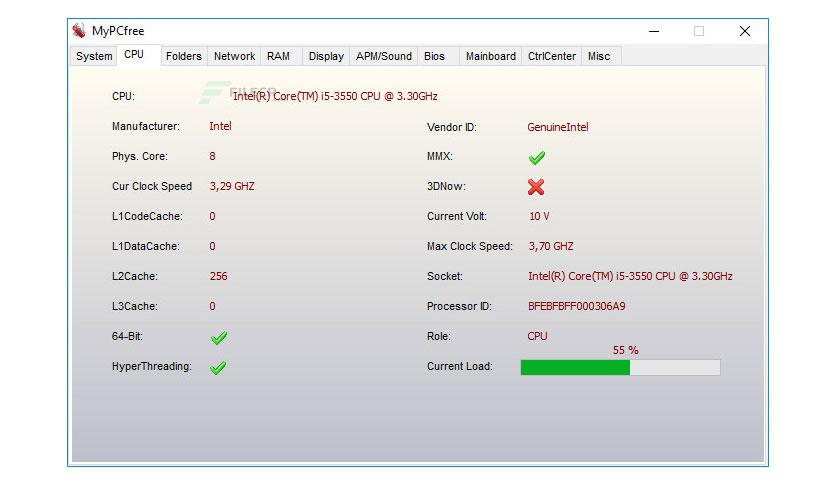Click the 3DNow: label
The height and width of the screenshot is (484, 836).
coord(446,187)
